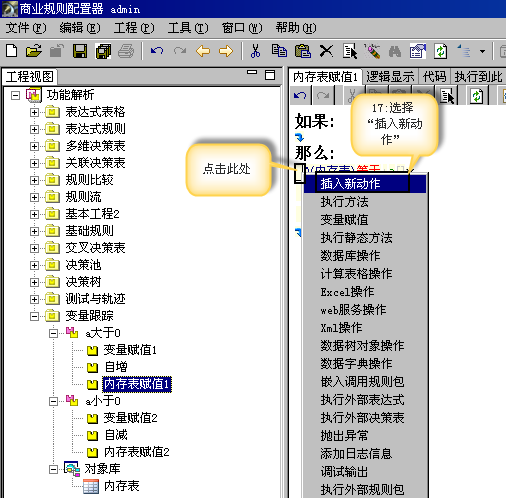The image size is (506, 498).
Task: Click editor toolbar document-with-cursor icon
Action: tap(447, 96)
